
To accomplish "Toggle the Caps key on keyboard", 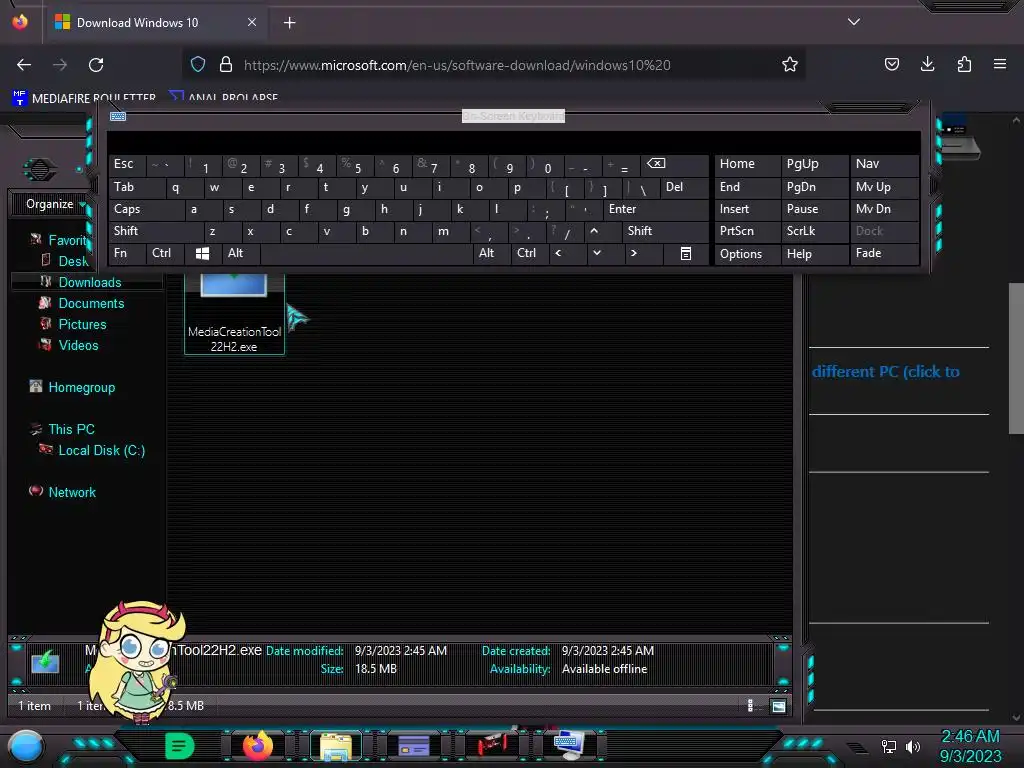I will click(x=146, y=209).
